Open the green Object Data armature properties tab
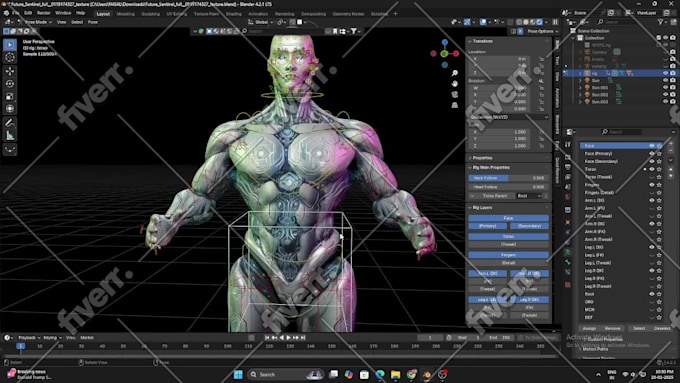This screenshot has width=680, height=383. click(568, 252)
